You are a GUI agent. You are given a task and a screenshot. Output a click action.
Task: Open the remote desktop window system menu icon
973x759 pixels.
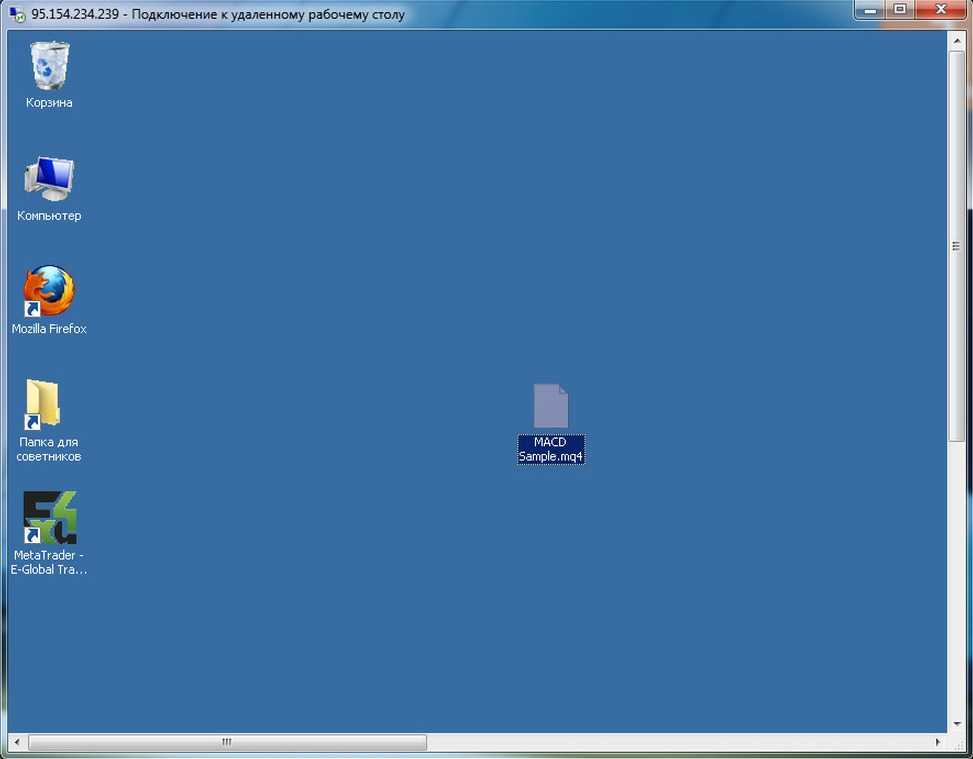[17, 15]
